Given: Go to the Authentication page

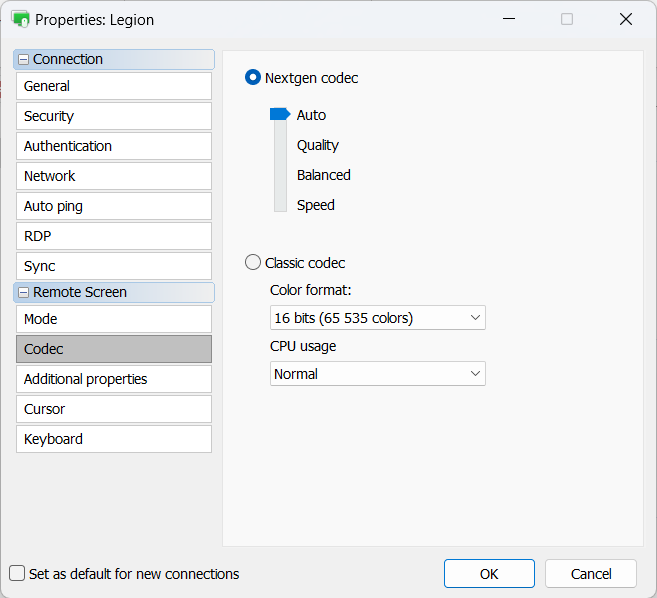Looking at the screenshot, I should point(114,146).
